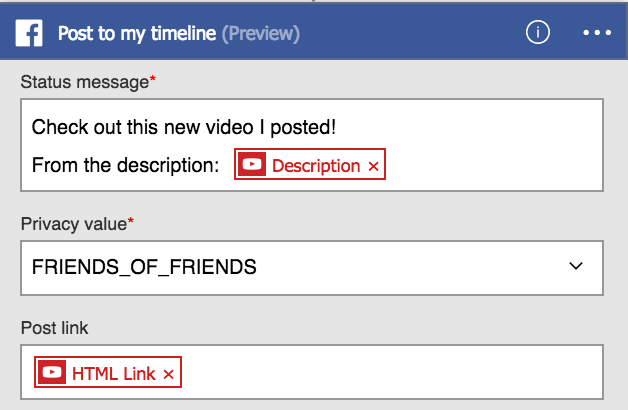Image resolution: width=628 pixels, height=410 pixels.
Task: Select the HTML Link dynamic content token
Action: pyautogui.click(x=113, y=374)
